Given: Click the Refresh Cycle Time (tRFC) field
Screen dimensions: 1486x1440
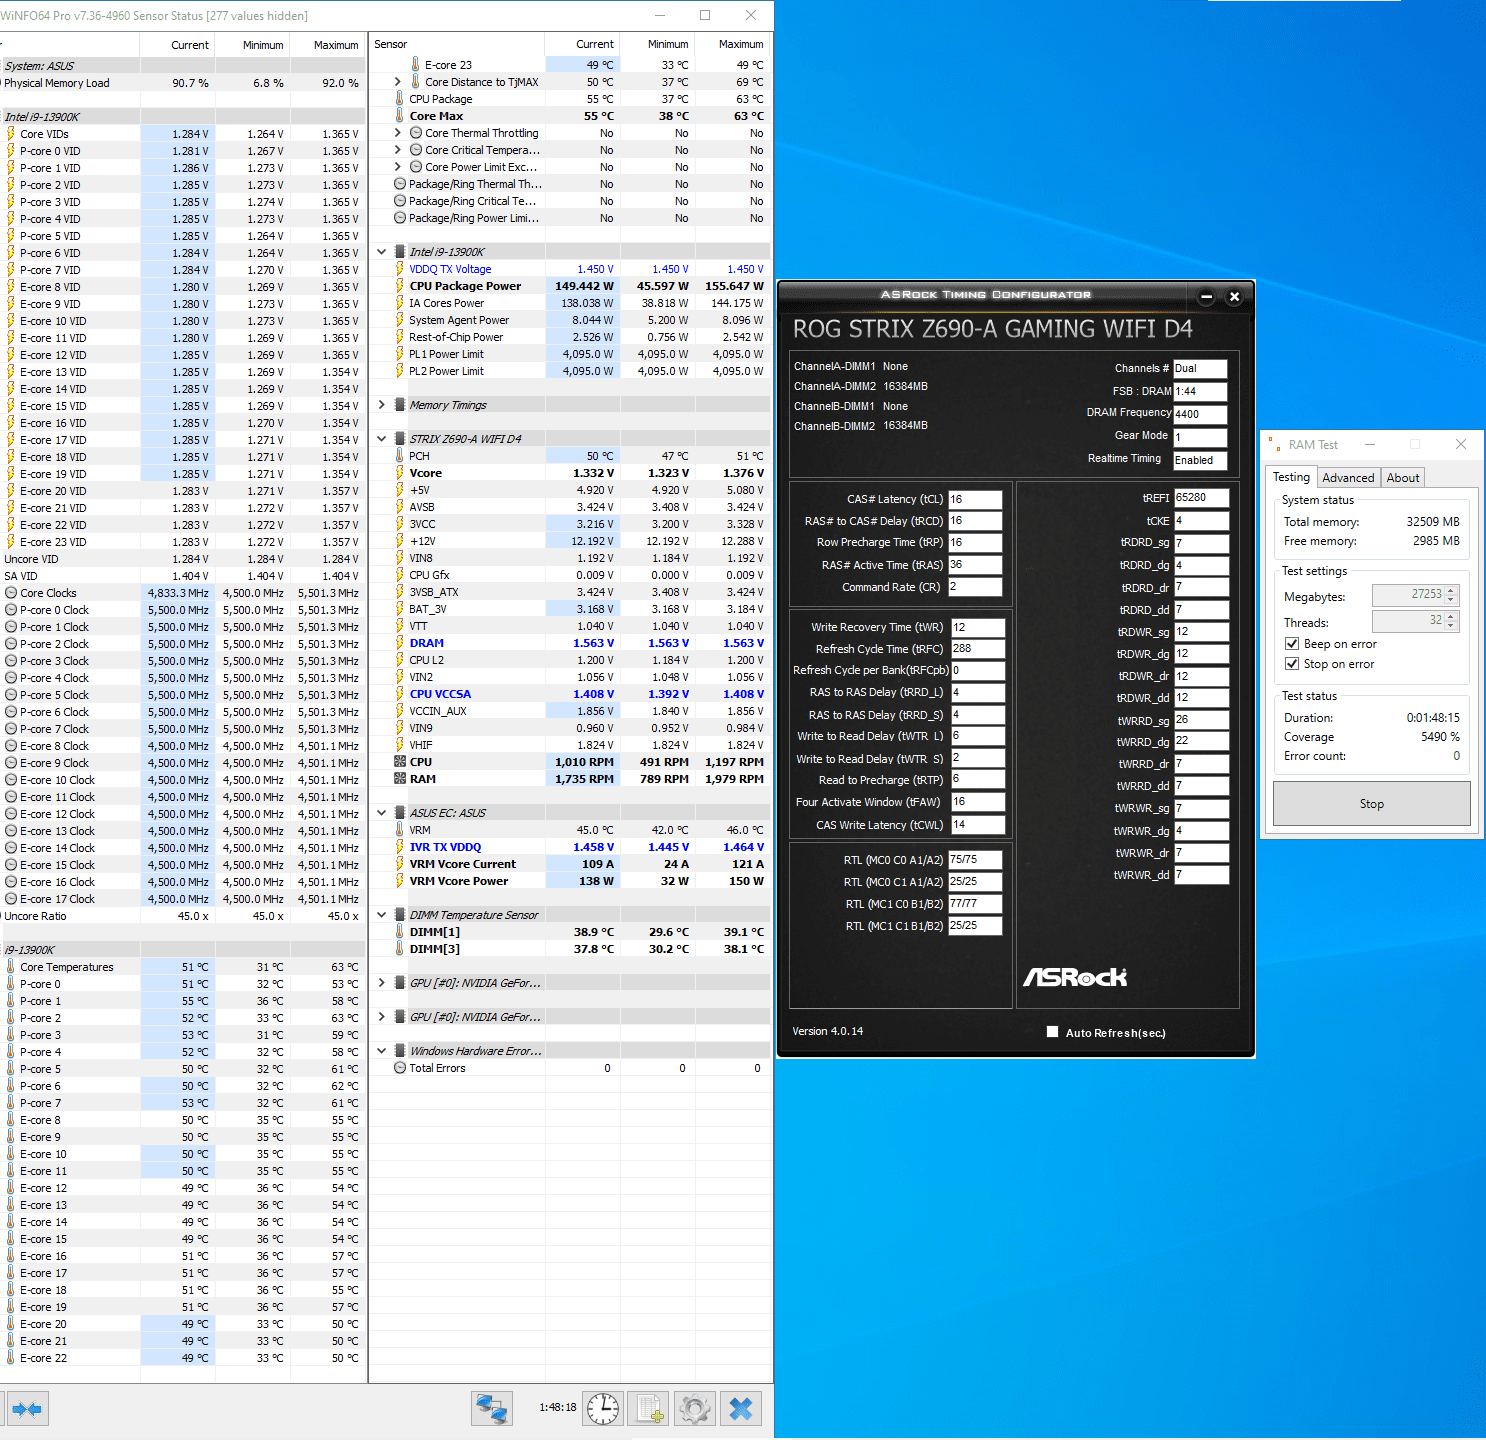Looking at the screenshot, I should point(977,648).
